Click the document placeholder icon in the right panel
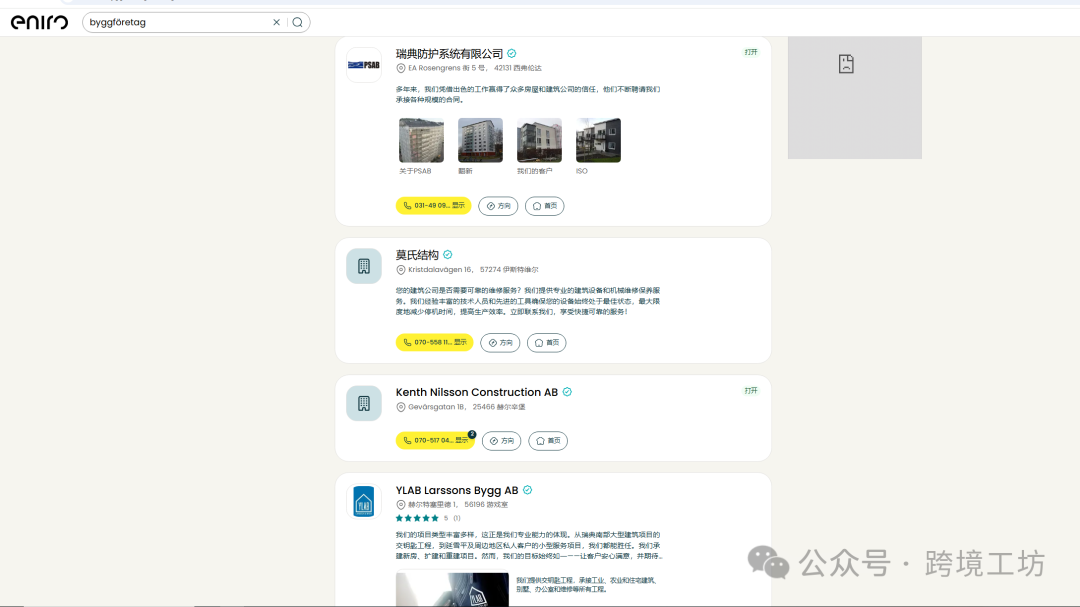The image size is (1080, 607). 845,63
